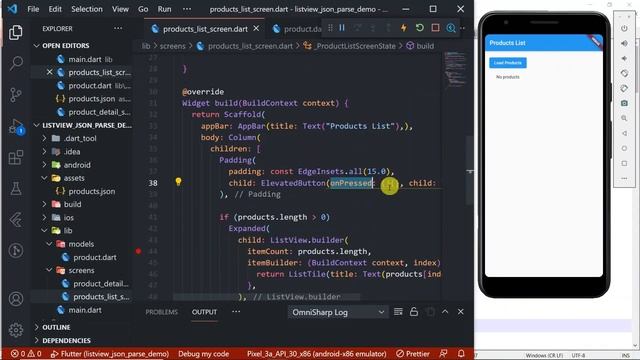
Task: Open the Source Control view
Action: [16, 95]
